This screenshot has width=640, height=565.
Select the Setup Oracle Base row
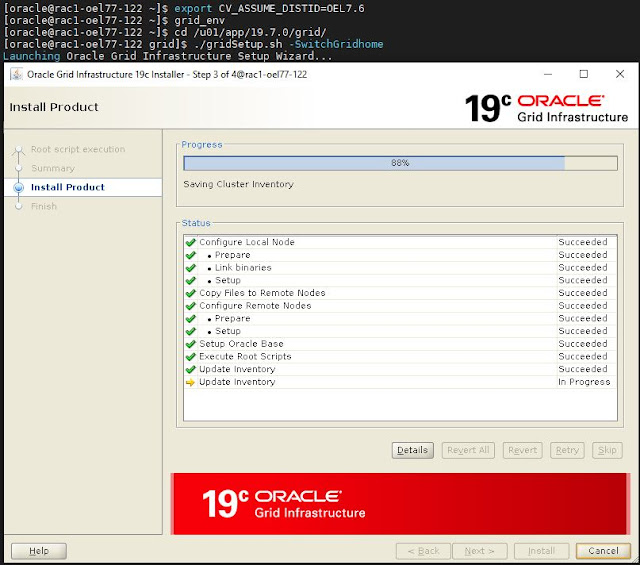point(400,344)
